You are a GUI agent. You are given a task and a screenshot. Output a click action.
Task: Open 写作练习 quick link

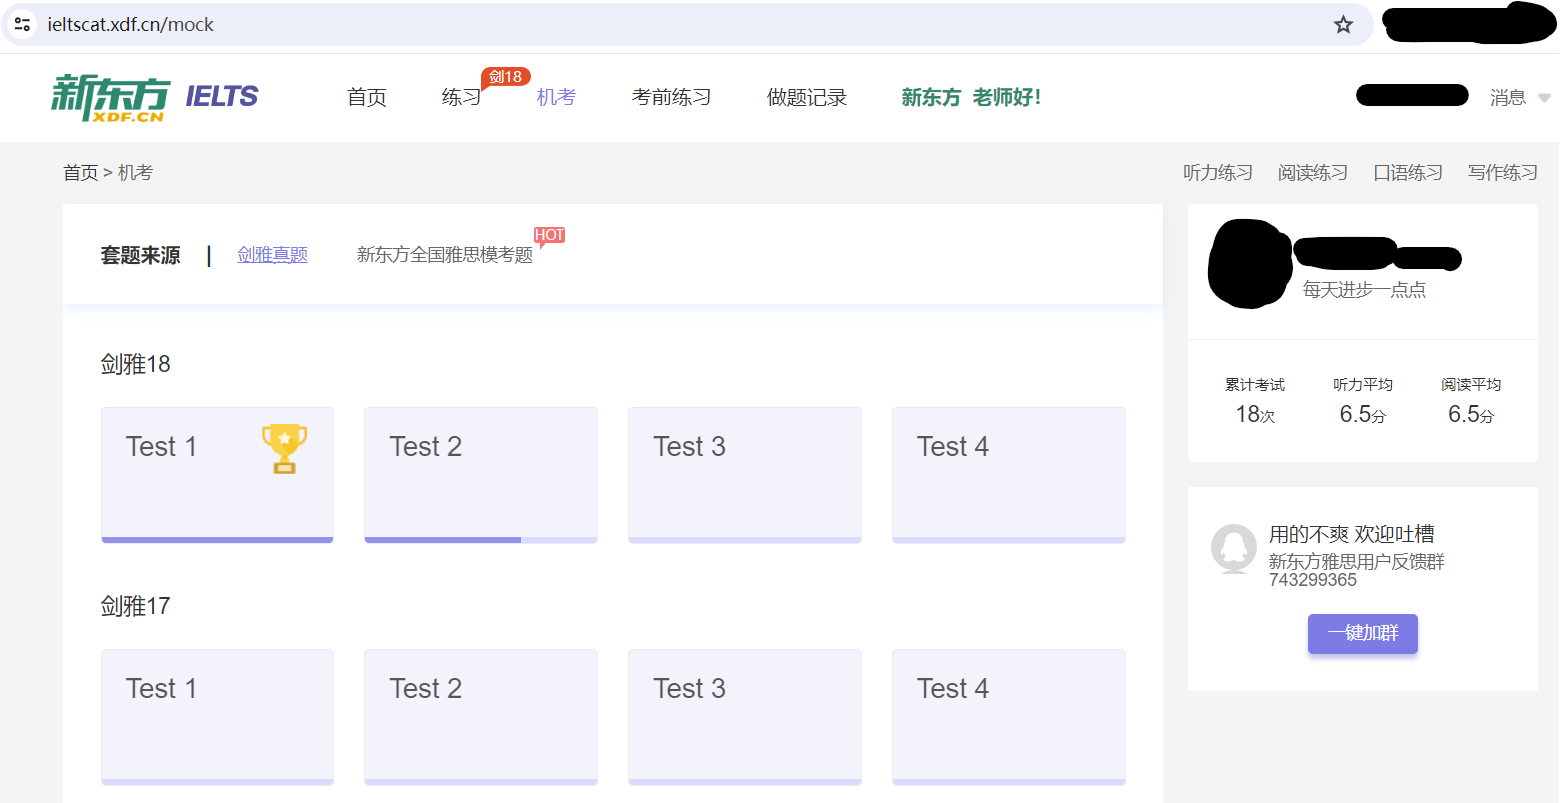point(1503,173)
